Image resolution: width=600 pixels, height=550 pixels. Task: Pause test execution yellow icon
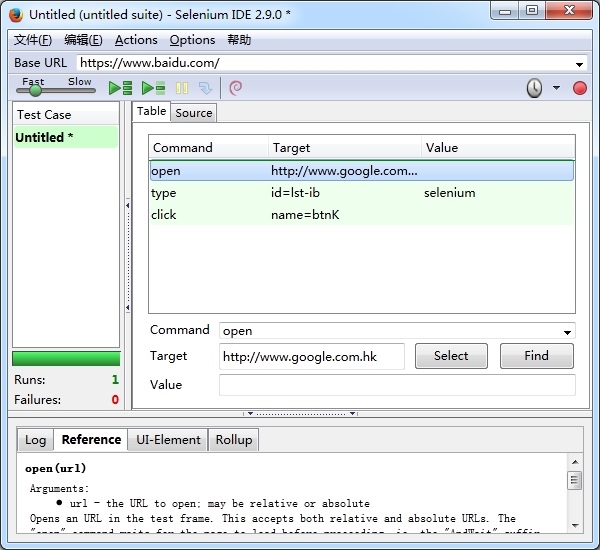pos(182,88)
